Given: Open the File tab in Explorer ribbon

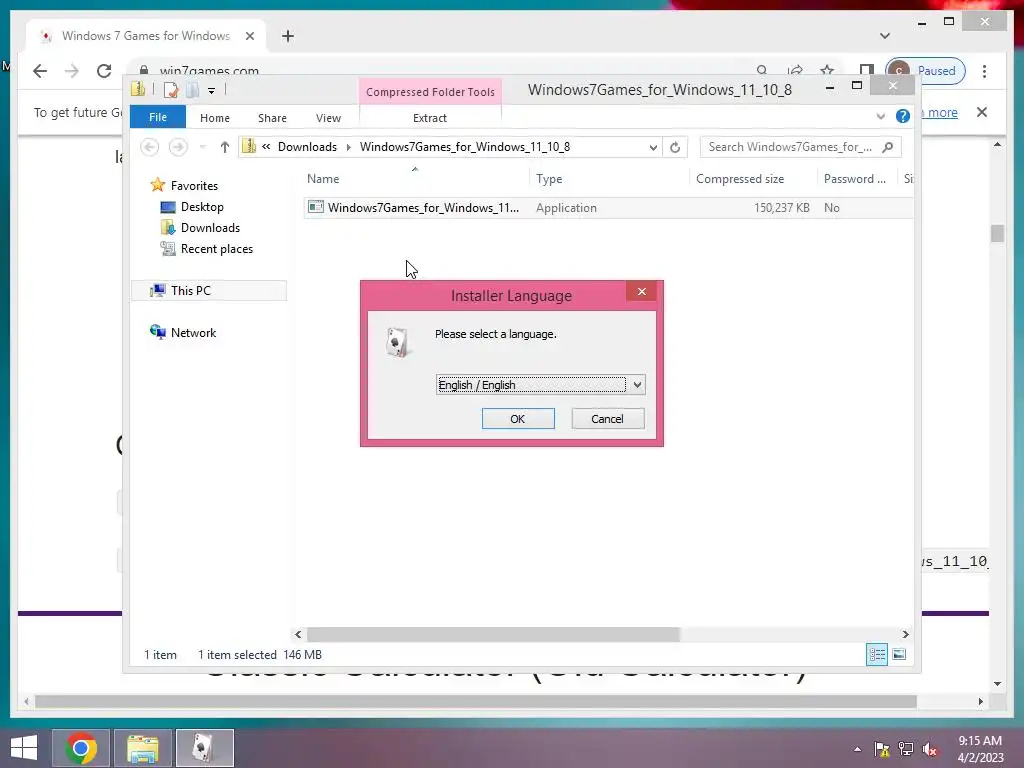Looking at the screenshot, I should click(x=157, y=117).
